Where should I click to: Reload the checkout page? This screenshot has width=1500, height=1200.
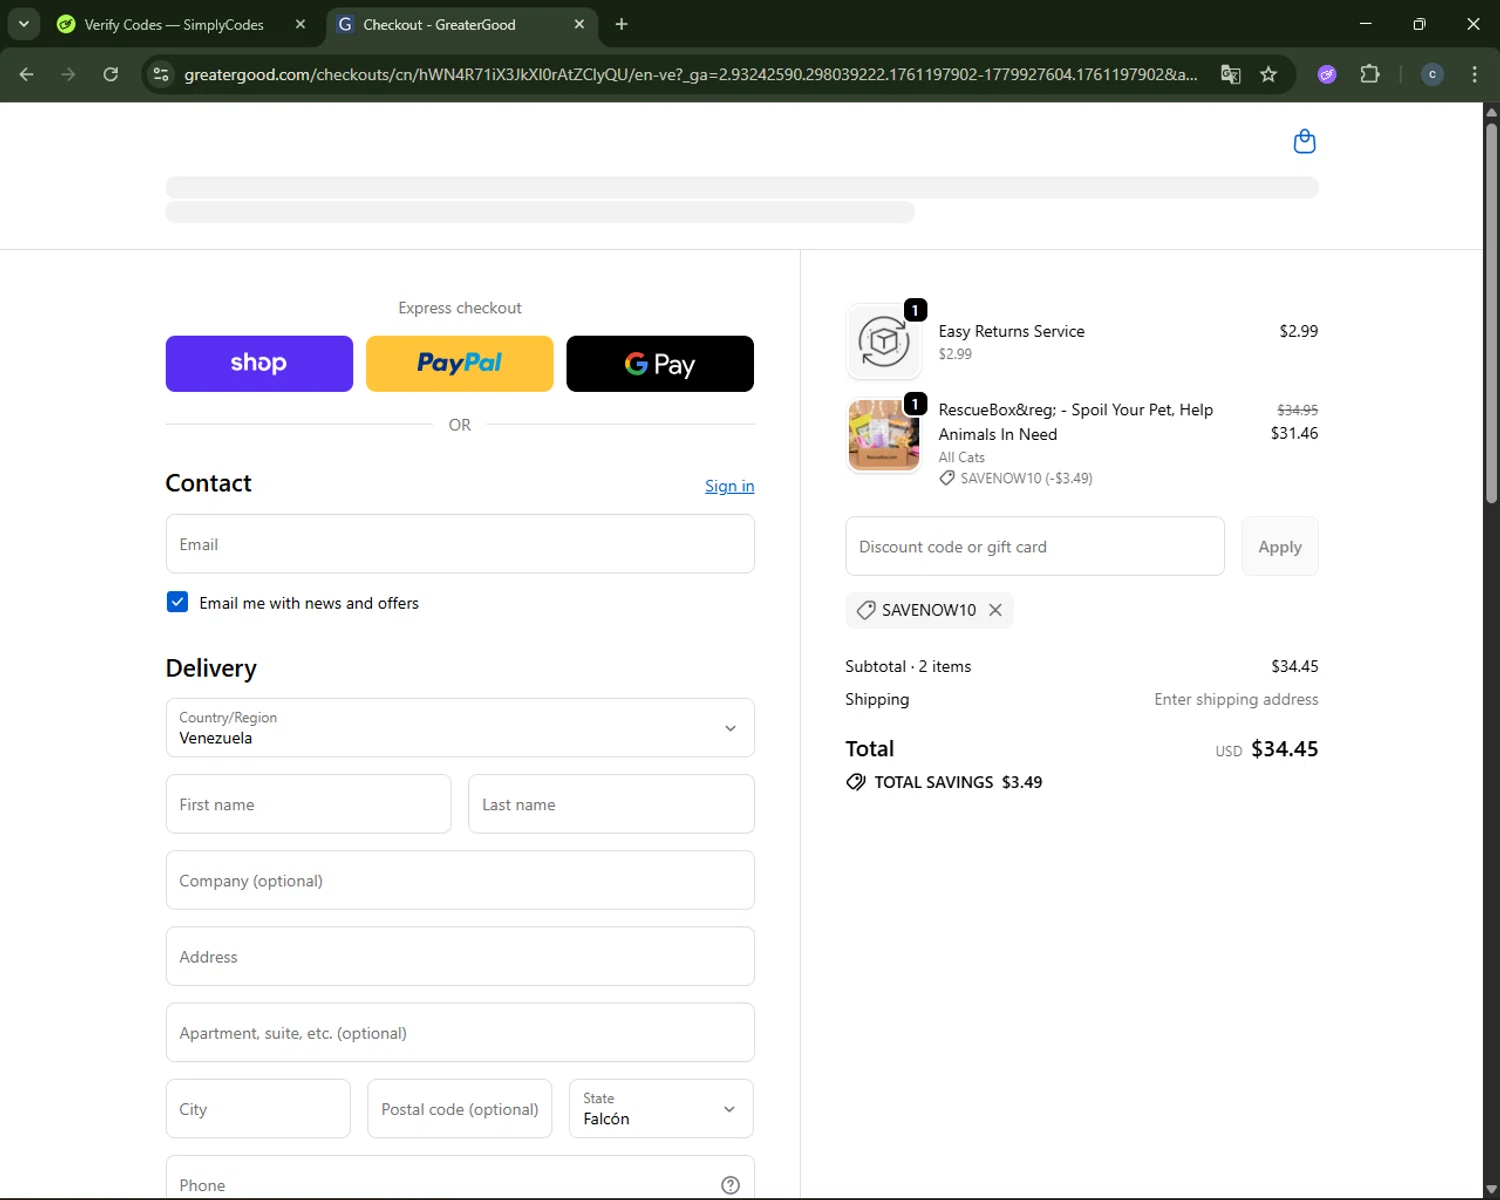(x=110, y=74)
